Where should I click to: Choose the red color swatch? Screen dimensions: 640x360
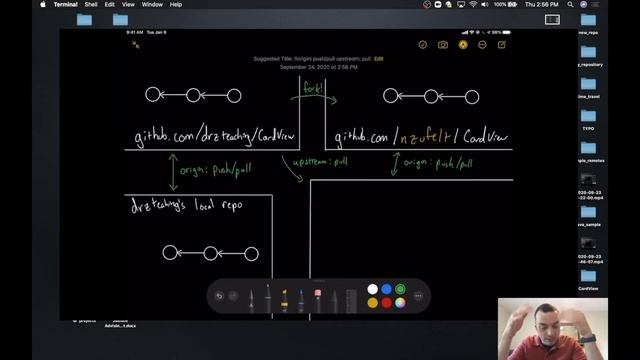(x=387, y=303)
